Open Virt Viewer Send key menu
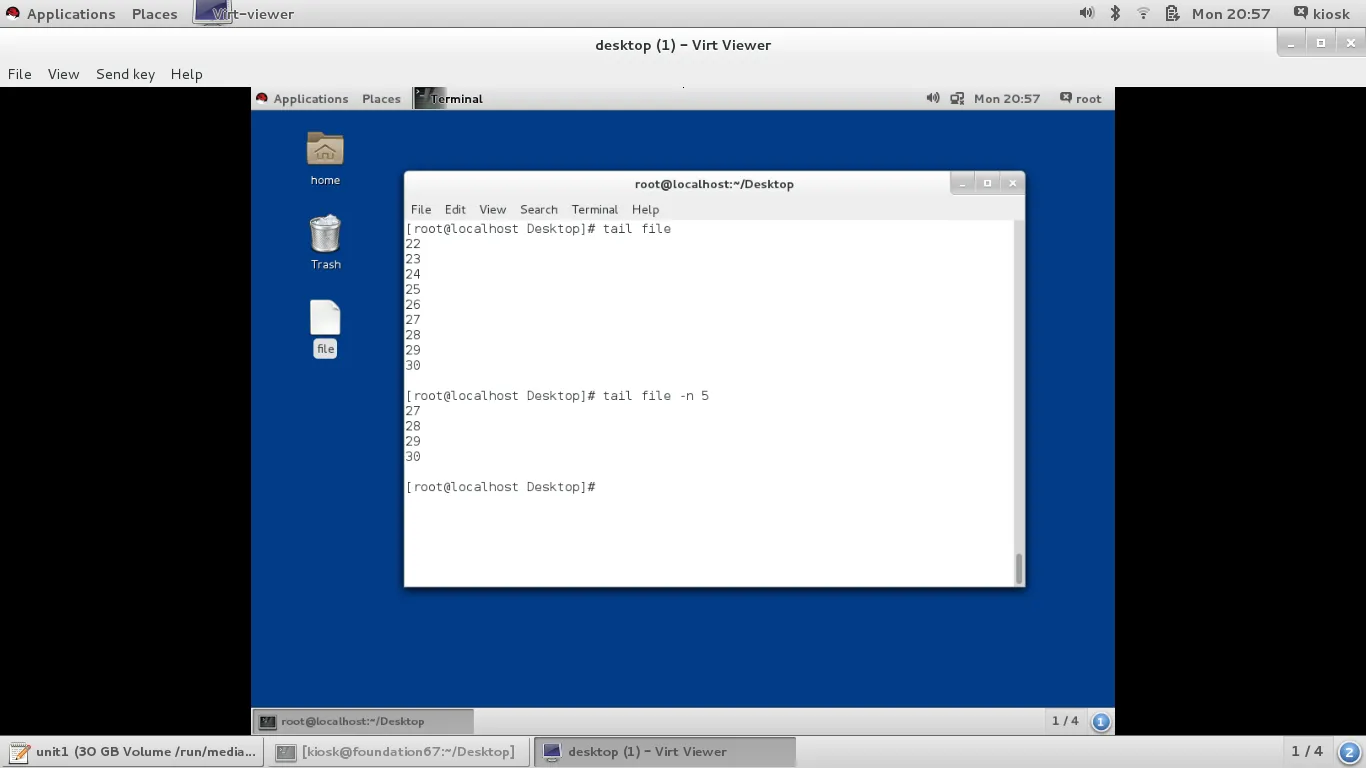This screenshot has width=1366, height=768. point(125,74)
